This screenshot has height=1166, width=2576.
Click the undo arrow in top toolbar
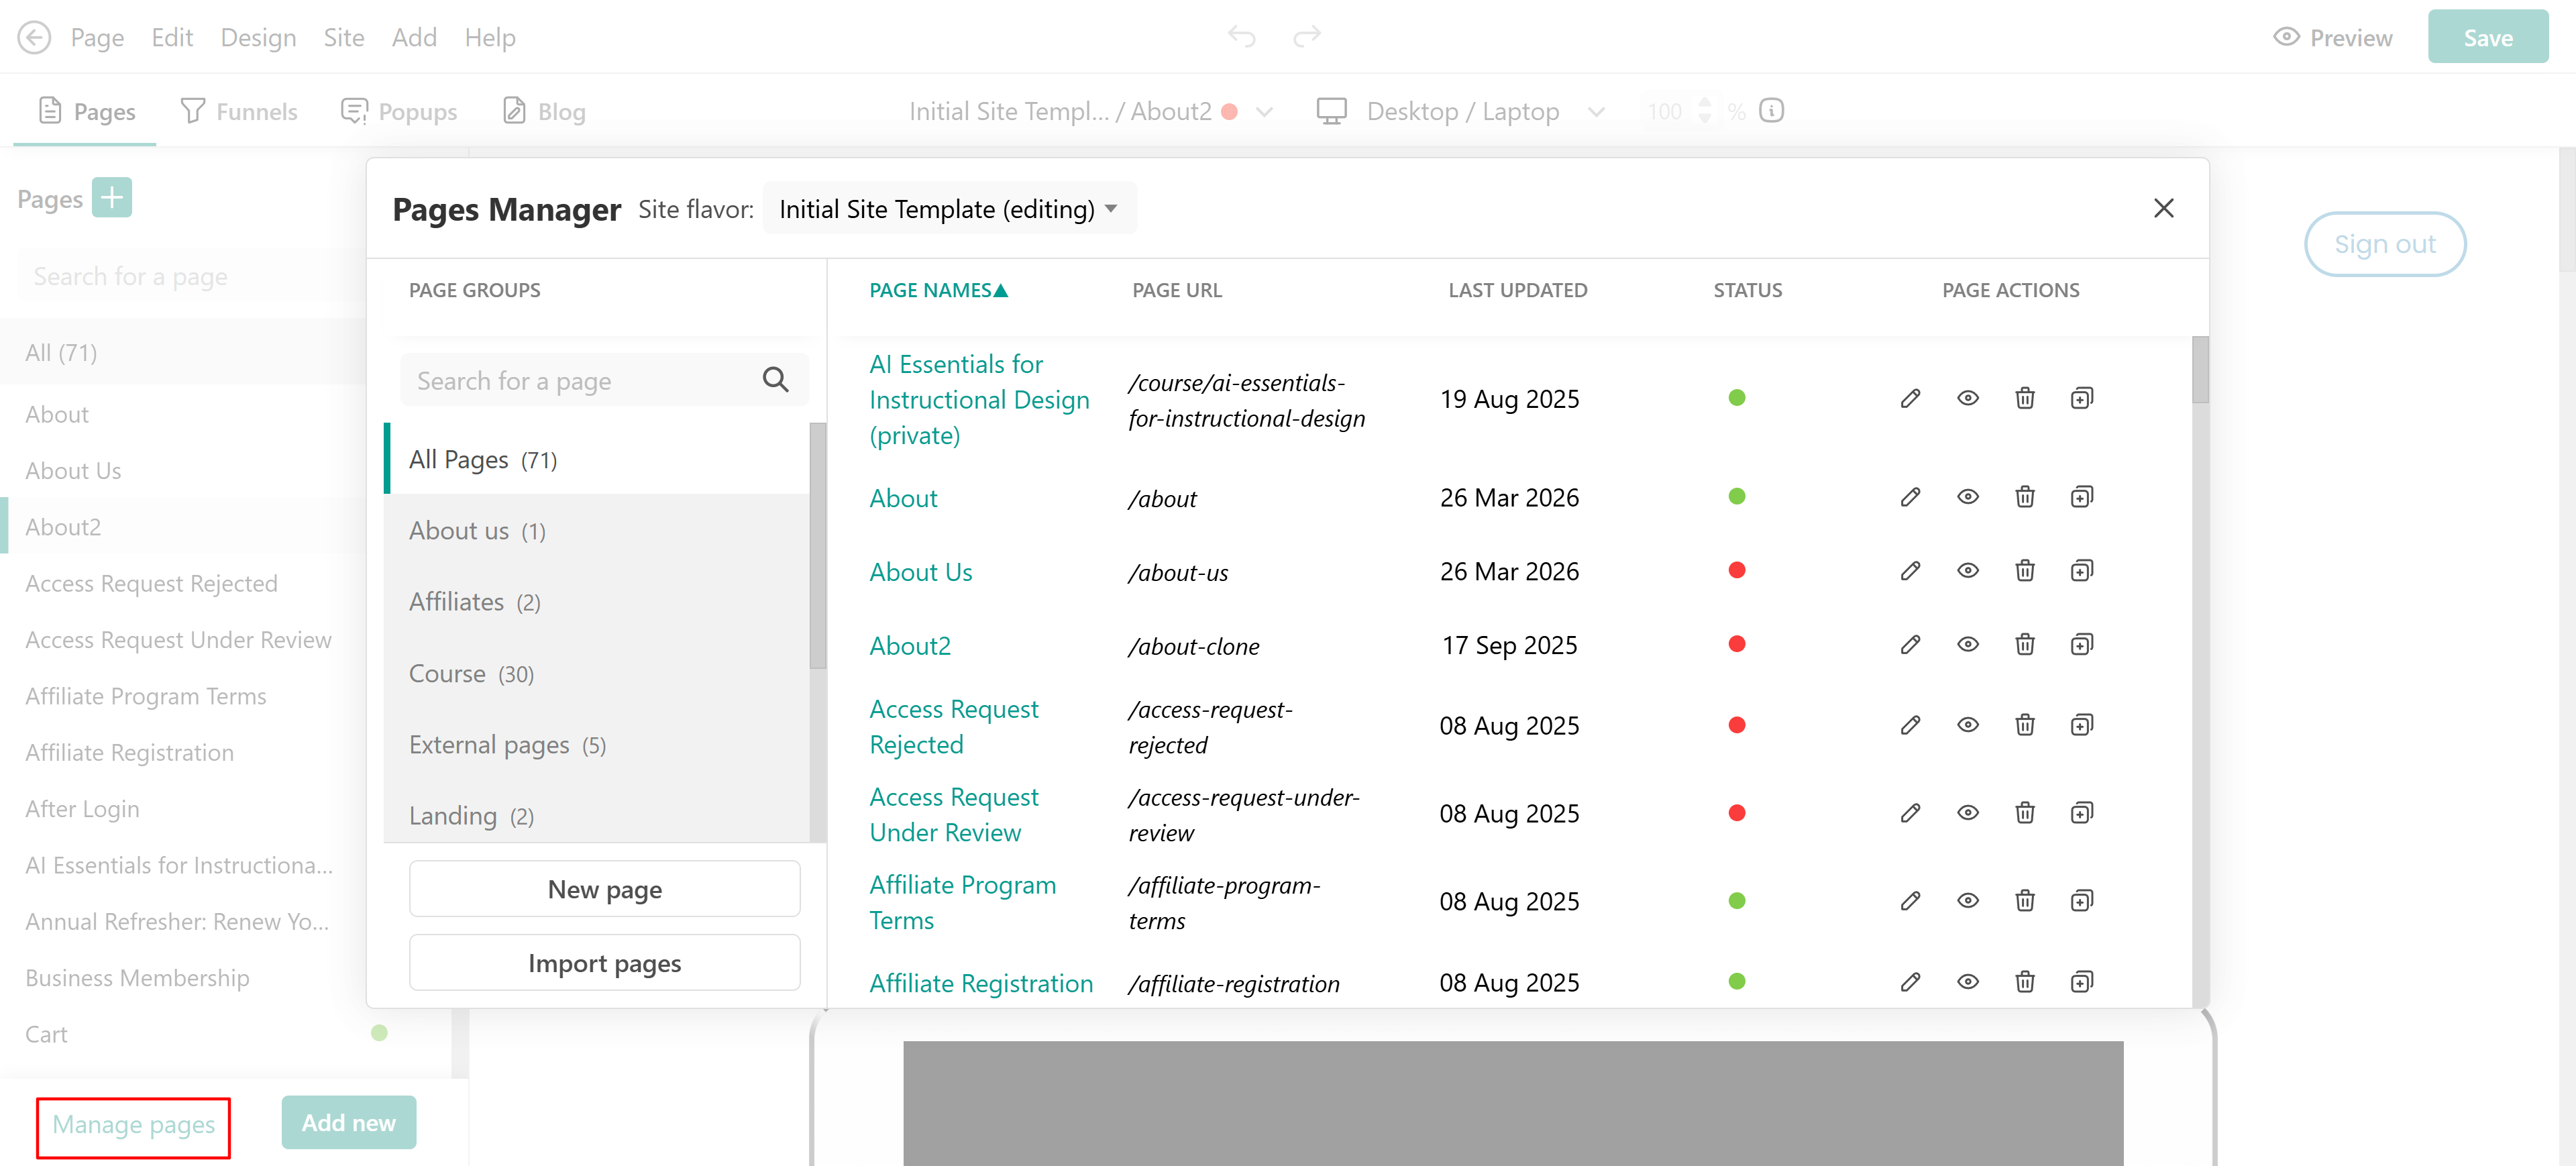(1241, 37)
